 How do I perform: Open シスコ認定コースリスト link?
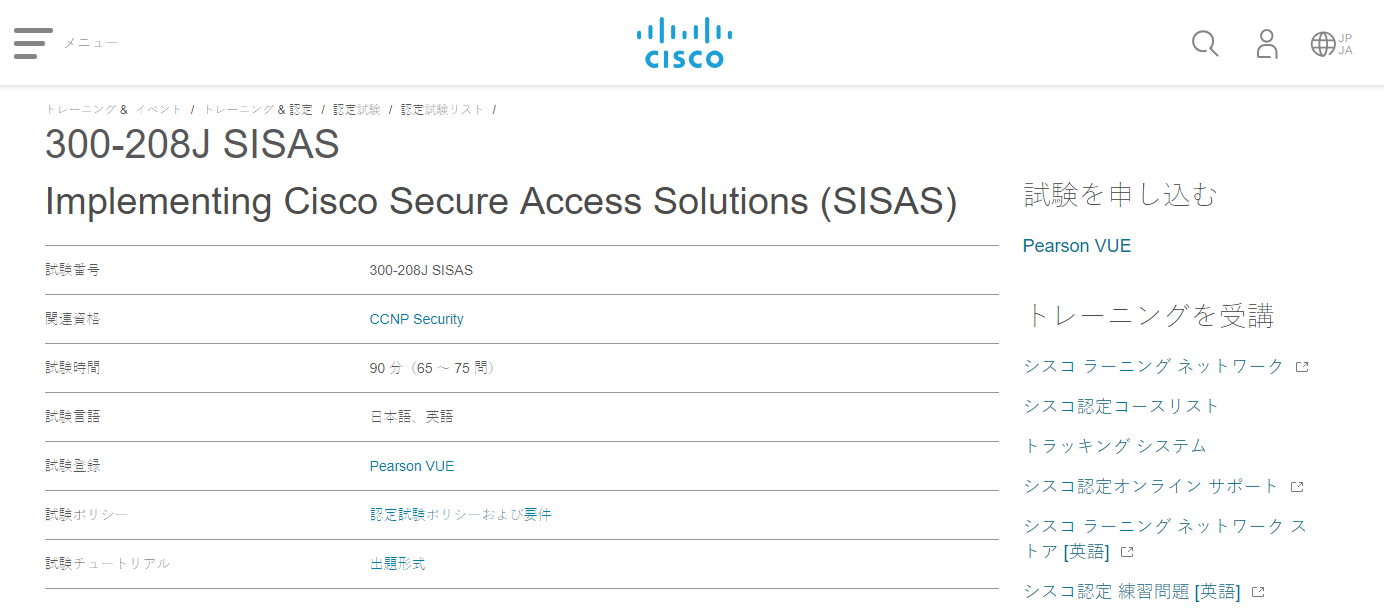pyautogui.click(x=1121, y=406)
